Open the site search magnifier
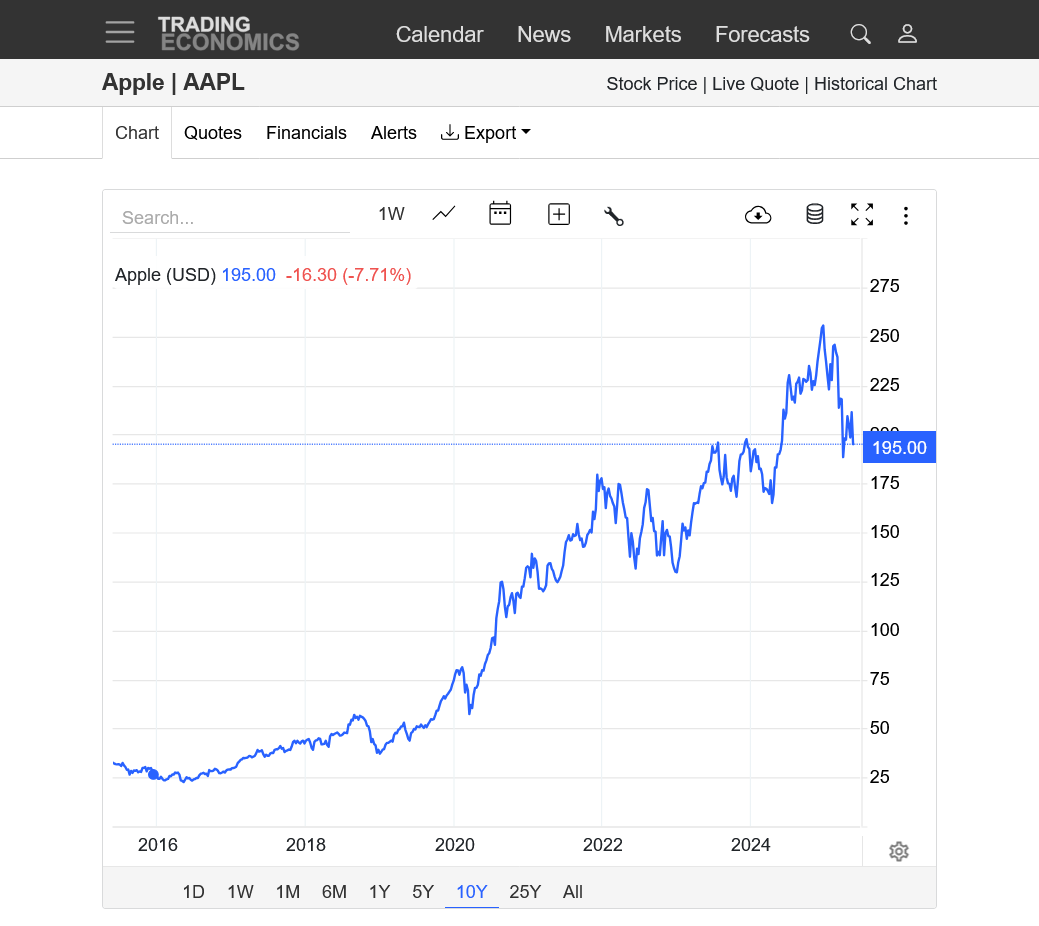 click(860, 34)
